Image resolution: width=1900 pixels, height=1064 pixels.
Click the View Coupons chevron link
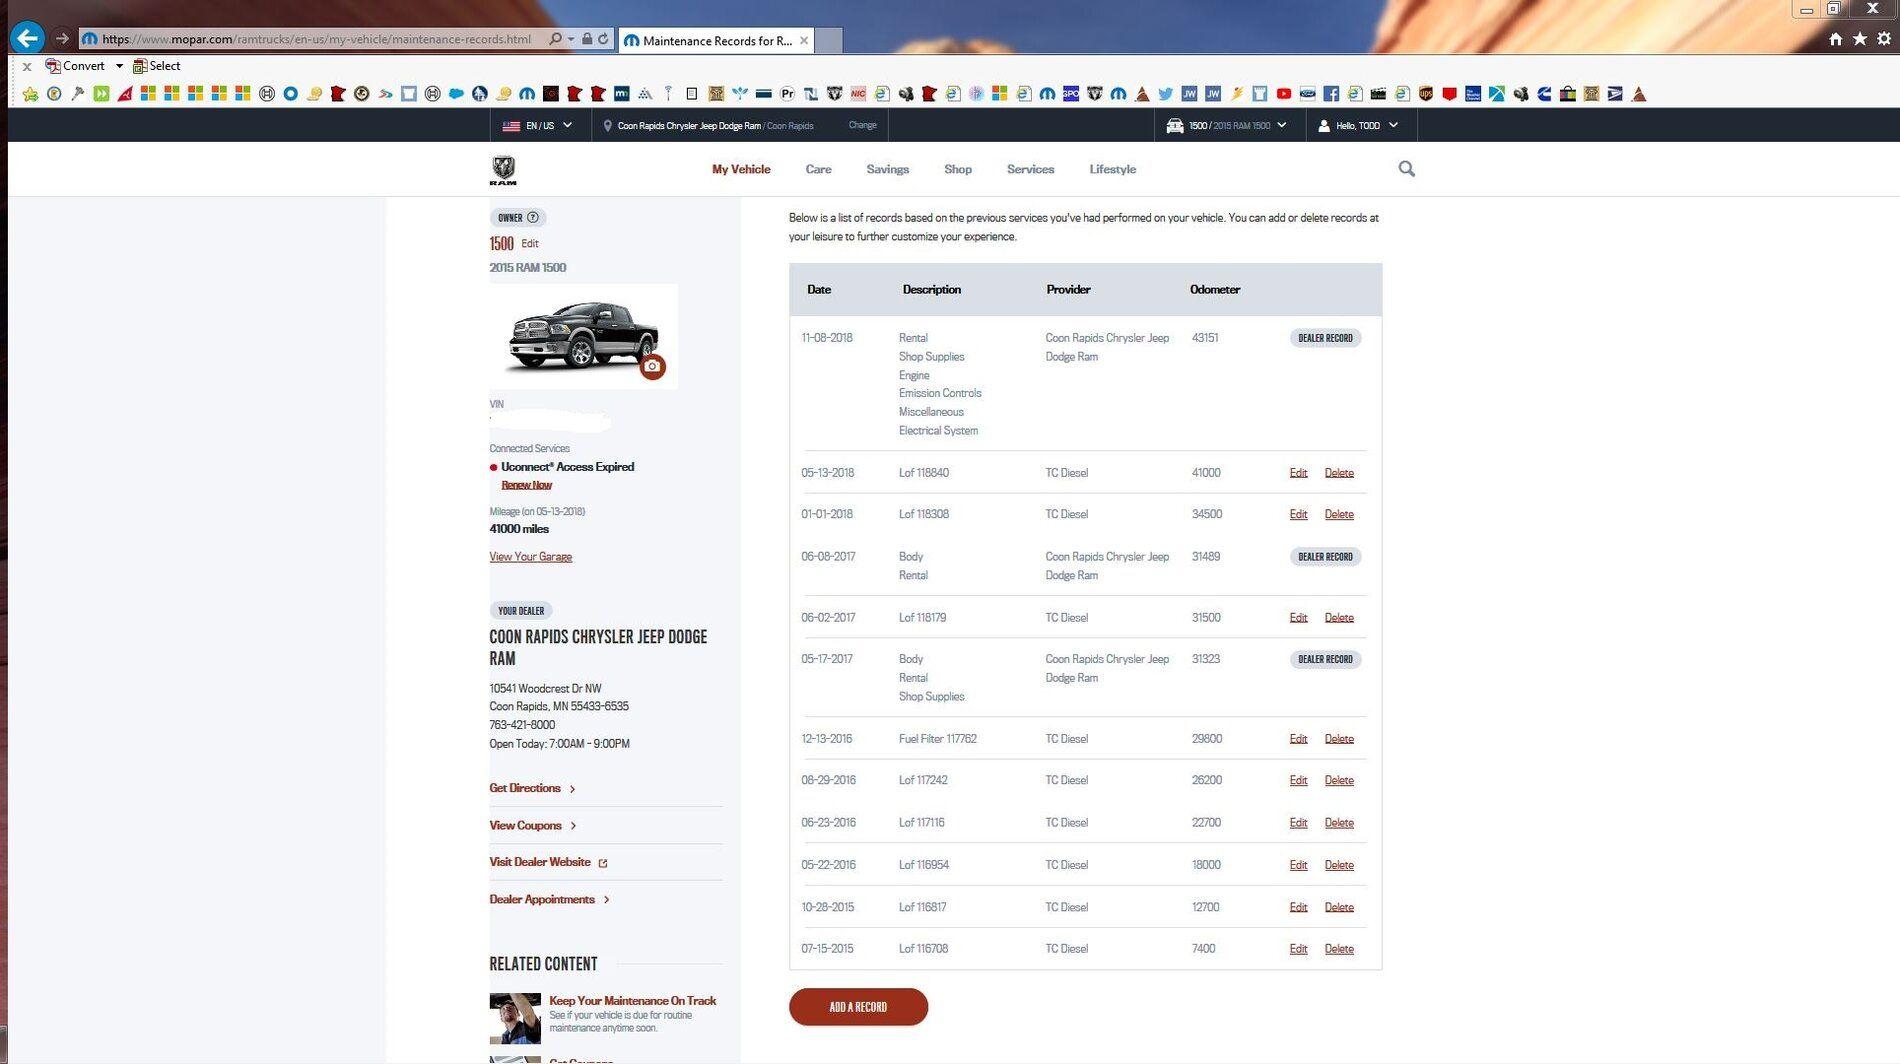pyautogui.click(x=533, y=825)
